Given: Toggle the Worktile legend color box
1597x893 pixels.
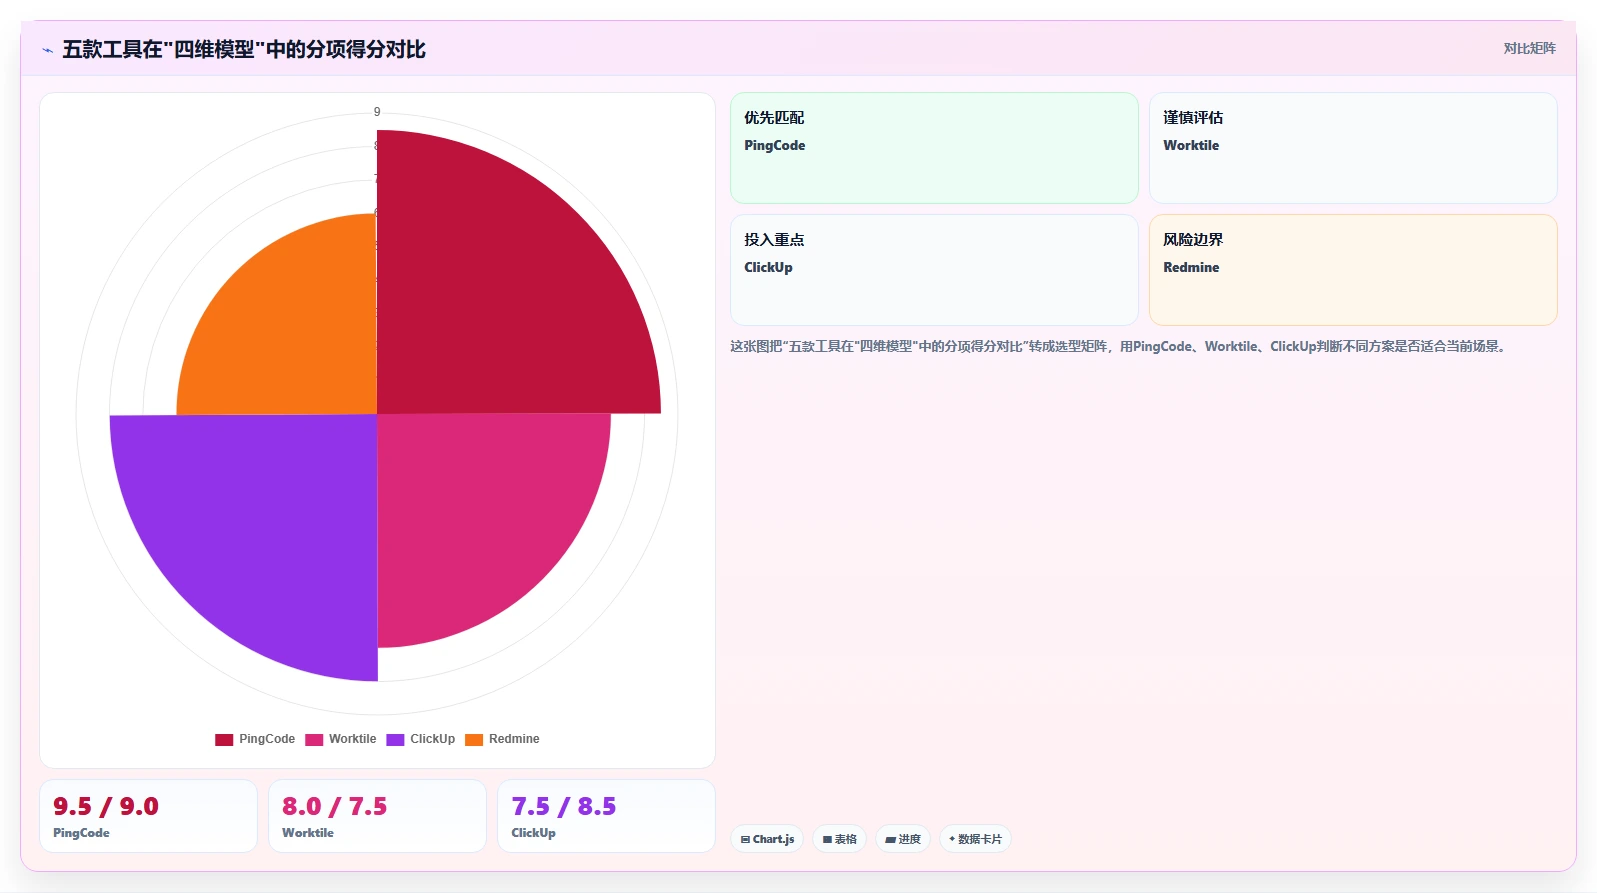Looking at the screenshot, I should click(x=314, y=740).
